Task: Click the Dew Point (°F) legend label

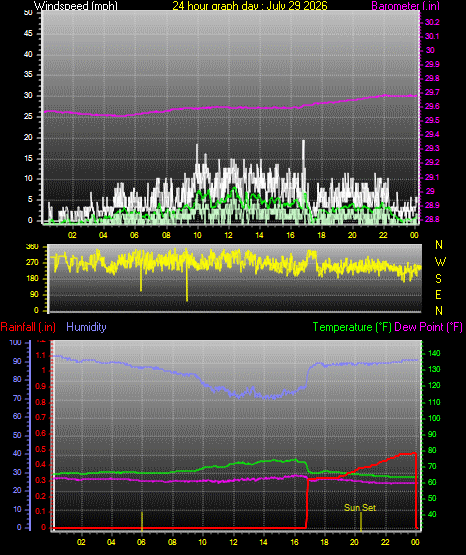Action: pyautogui.click(x=428, y=327)
